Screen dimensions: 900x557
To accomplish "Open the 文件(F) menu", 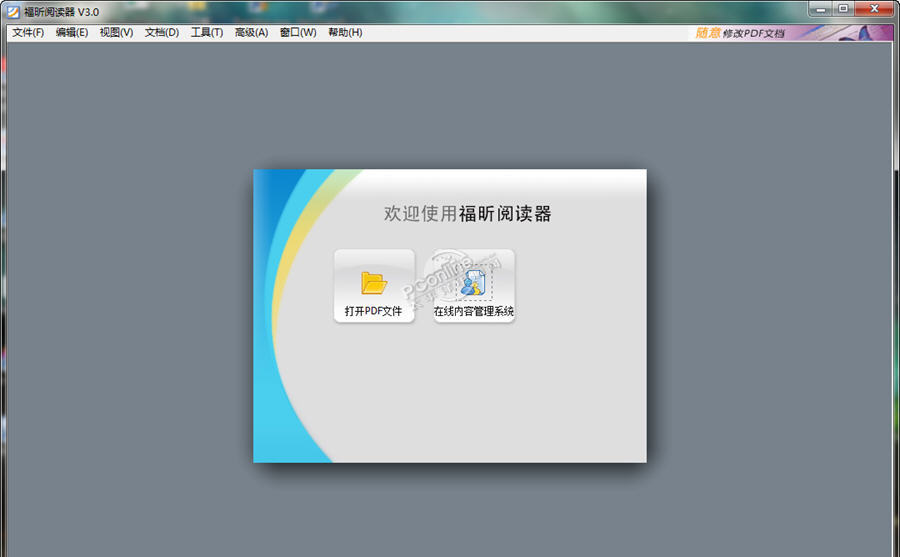I will click(x=28, y=33).
